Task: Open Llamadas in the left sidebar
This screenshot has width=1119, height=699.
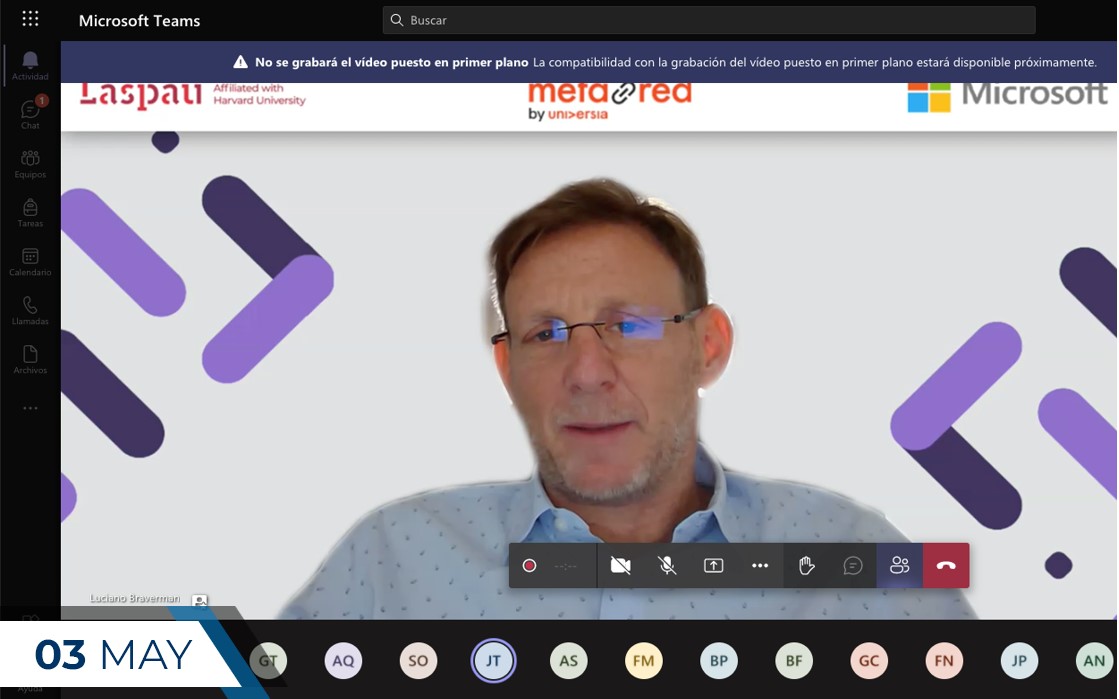Action: tap(30, 311)
